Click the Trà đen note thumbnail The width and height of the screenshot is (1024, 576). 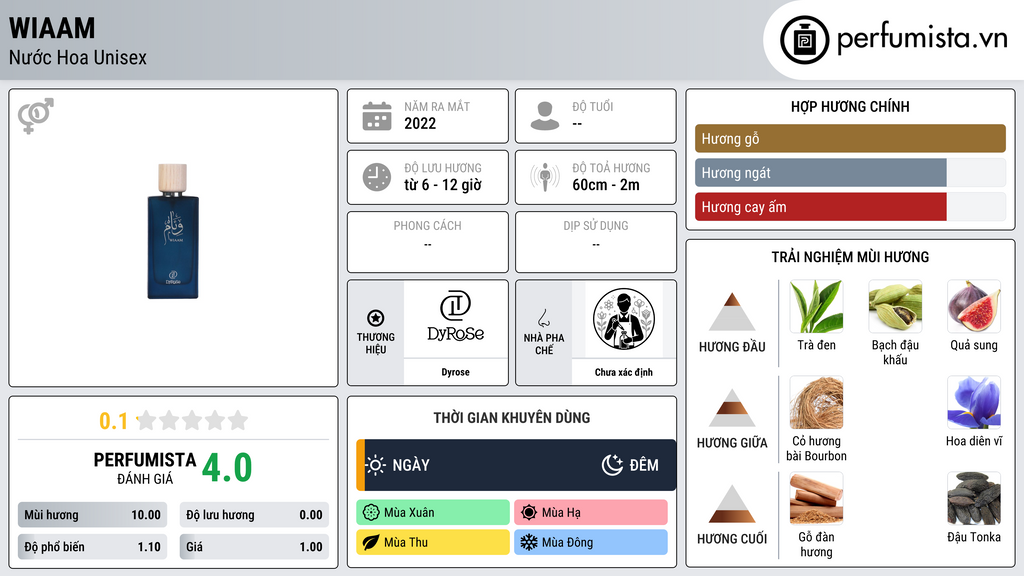[x=816, y=307]
